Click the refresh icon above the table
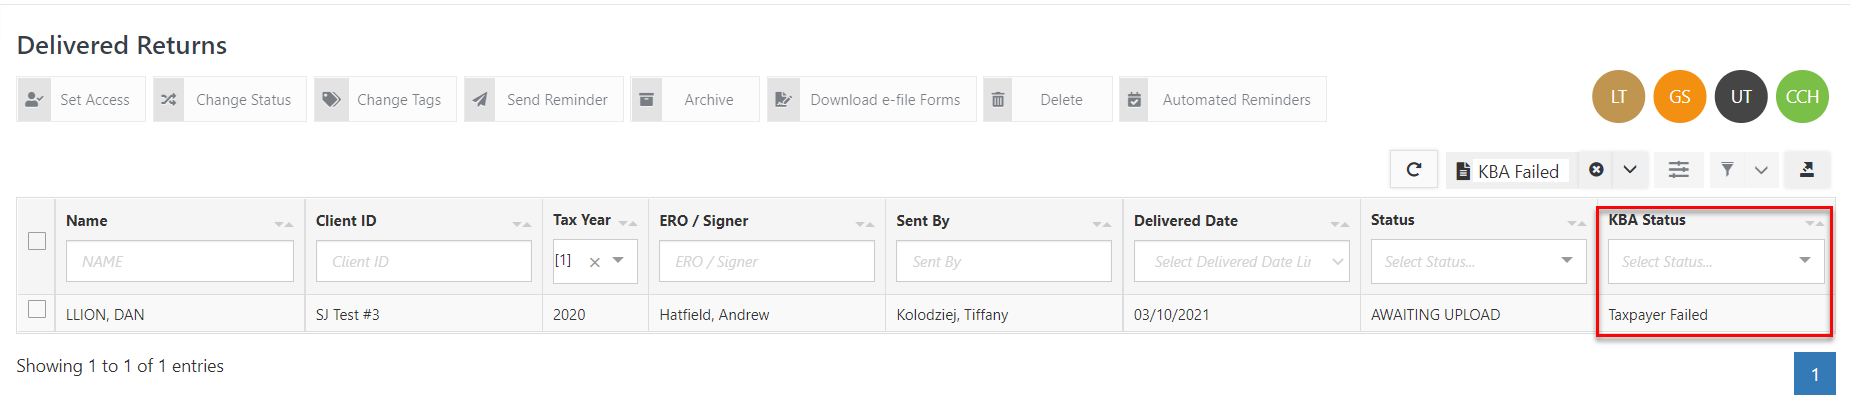Image resolution: width=1850 pixels, height=409 pixels. point(1414,170)
